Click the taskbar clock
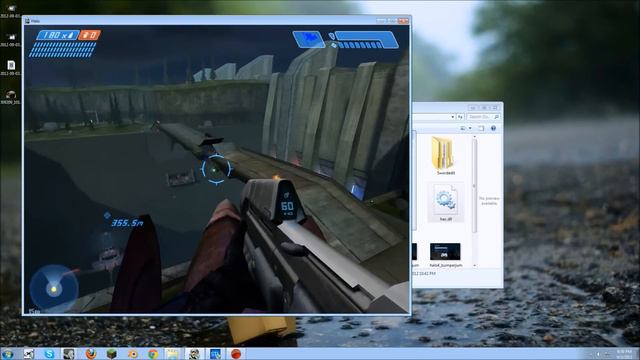 (624, 354)
